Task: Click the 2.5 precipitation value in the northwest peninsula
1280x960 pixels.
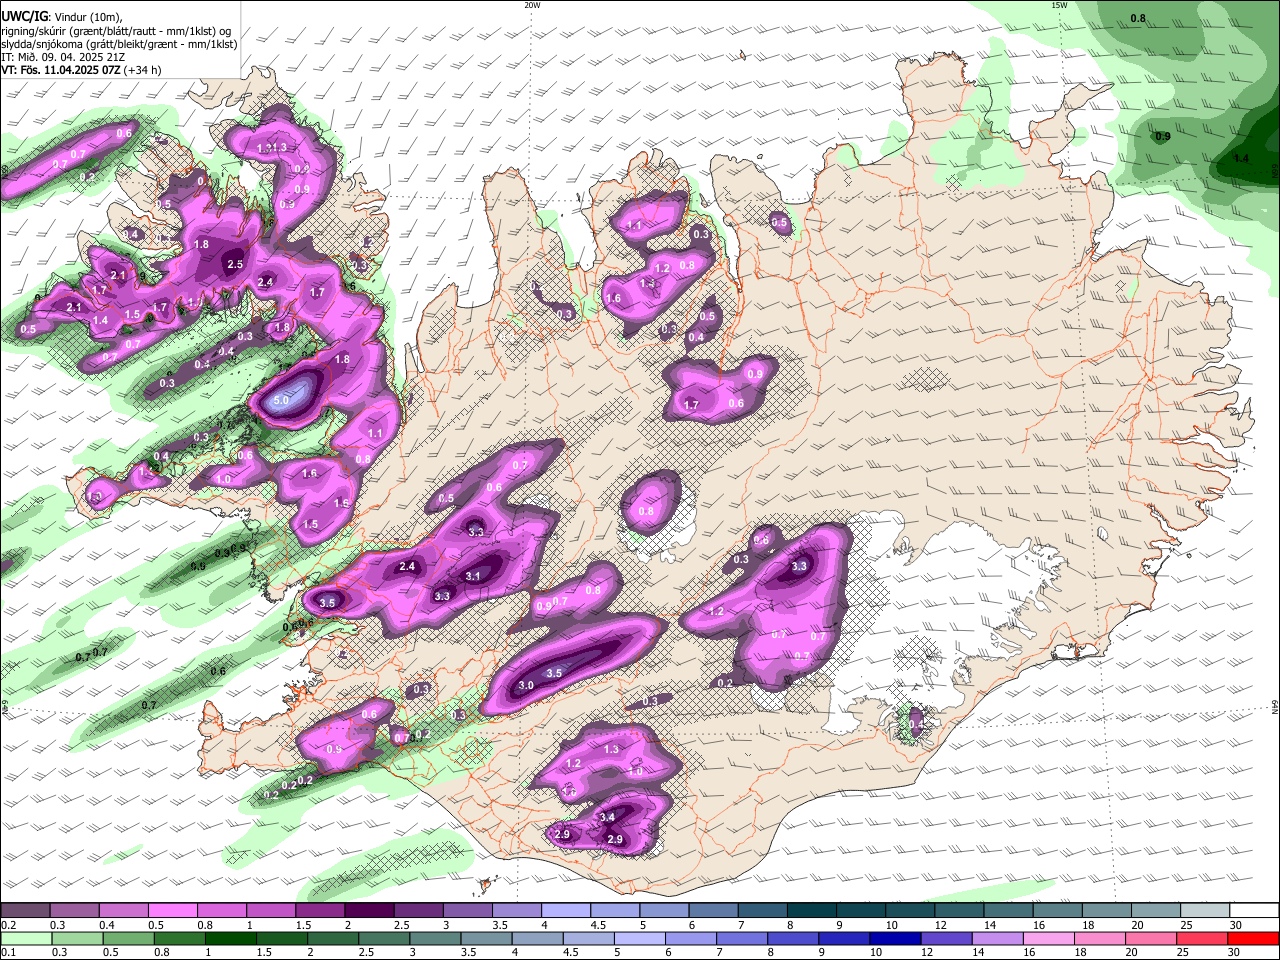Action: point(235,265)
